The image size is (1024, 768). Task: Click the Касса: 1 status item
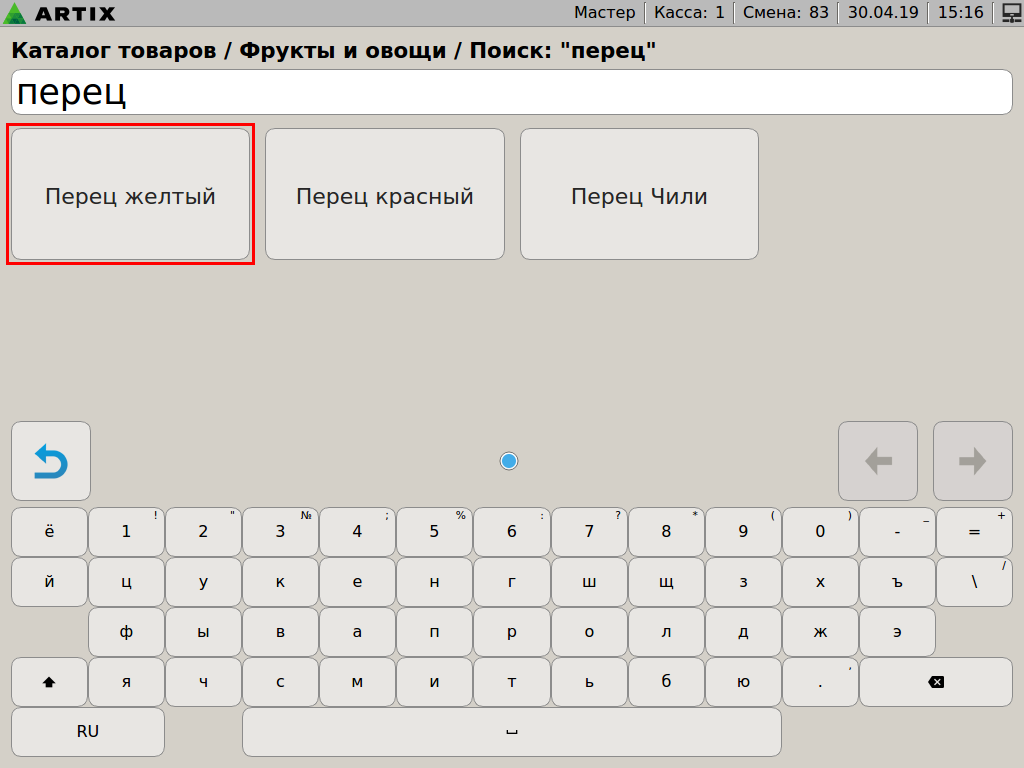coord(689,13)
